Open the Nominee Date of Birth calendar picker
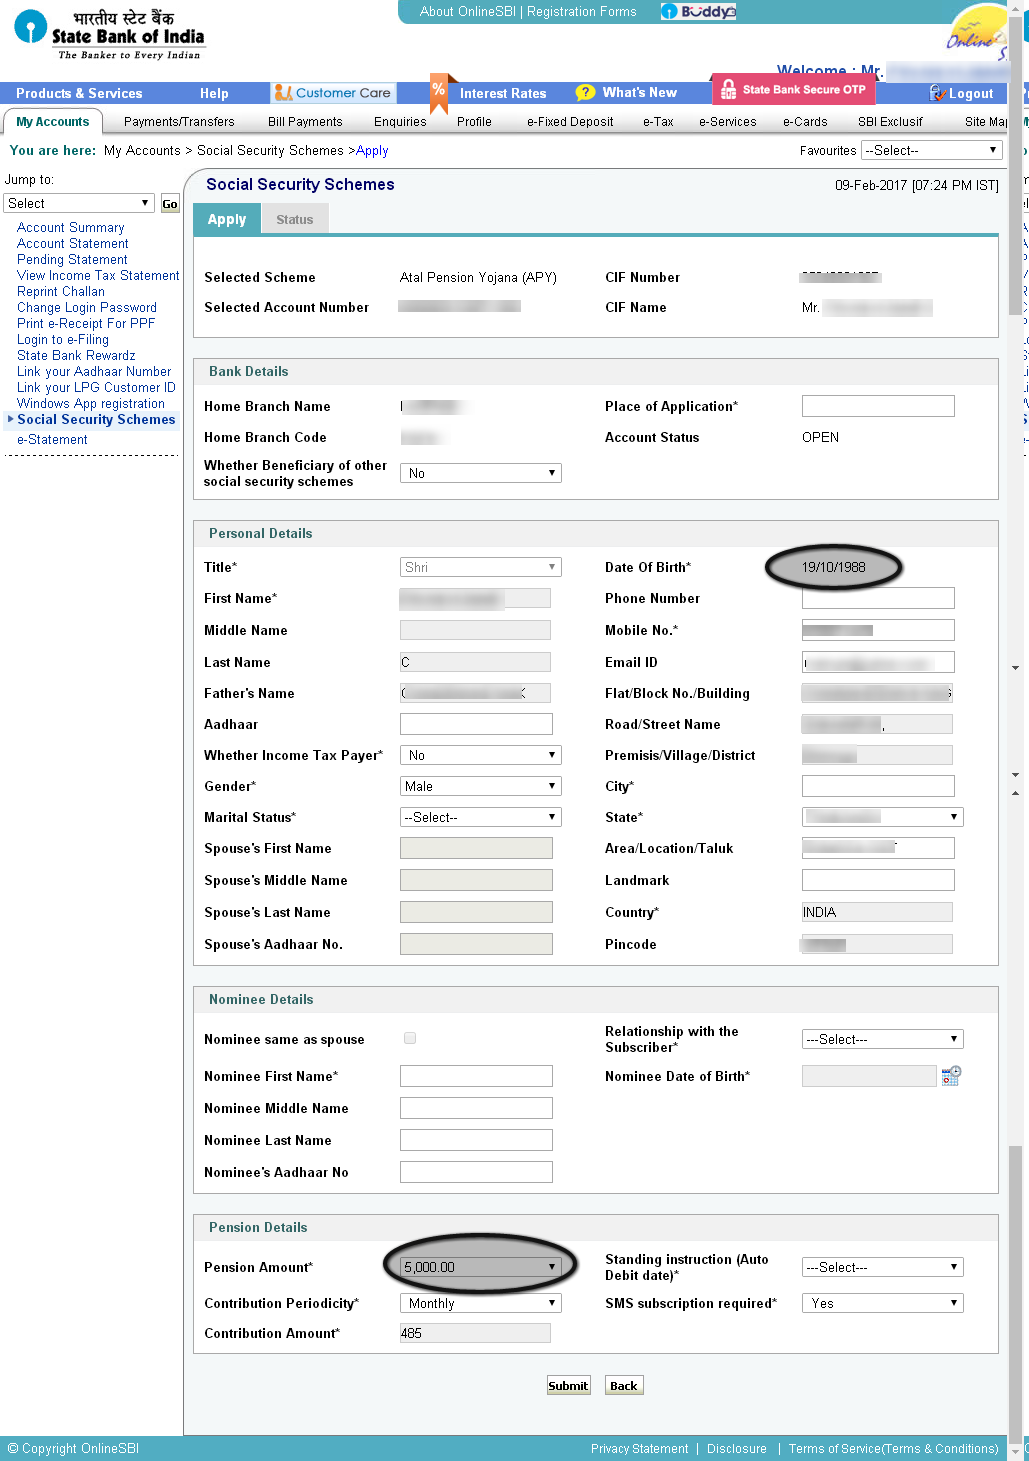The width and height of the screenshot is (1029, 1461). pyautogui.click(x=951, y=1075)
